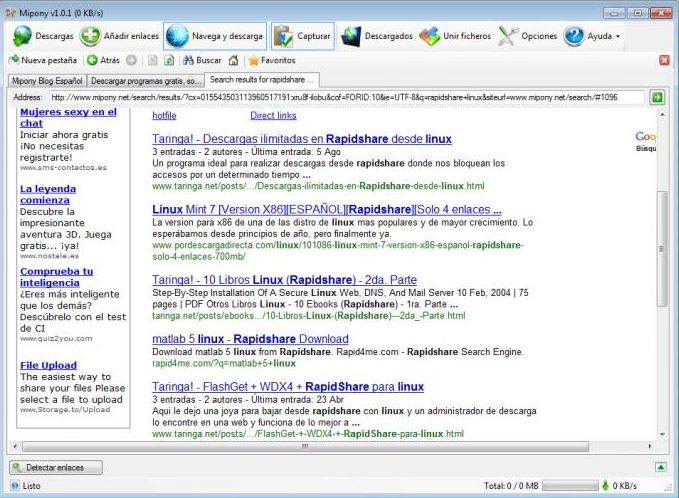This screenshot has width=679, height=498.
Task: Click the rapid4me.com green URL text
Action: pyautogui.click(x=224, y=363)
